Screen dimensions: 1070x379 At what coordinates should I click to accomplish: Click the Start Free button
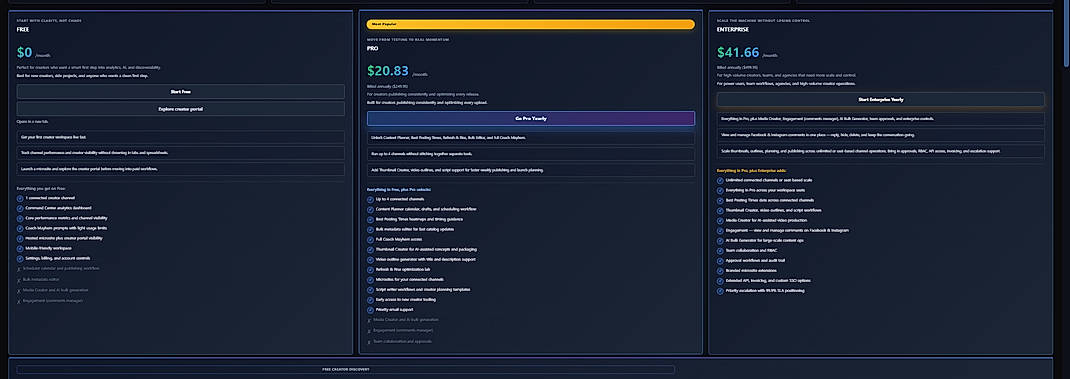181,92
